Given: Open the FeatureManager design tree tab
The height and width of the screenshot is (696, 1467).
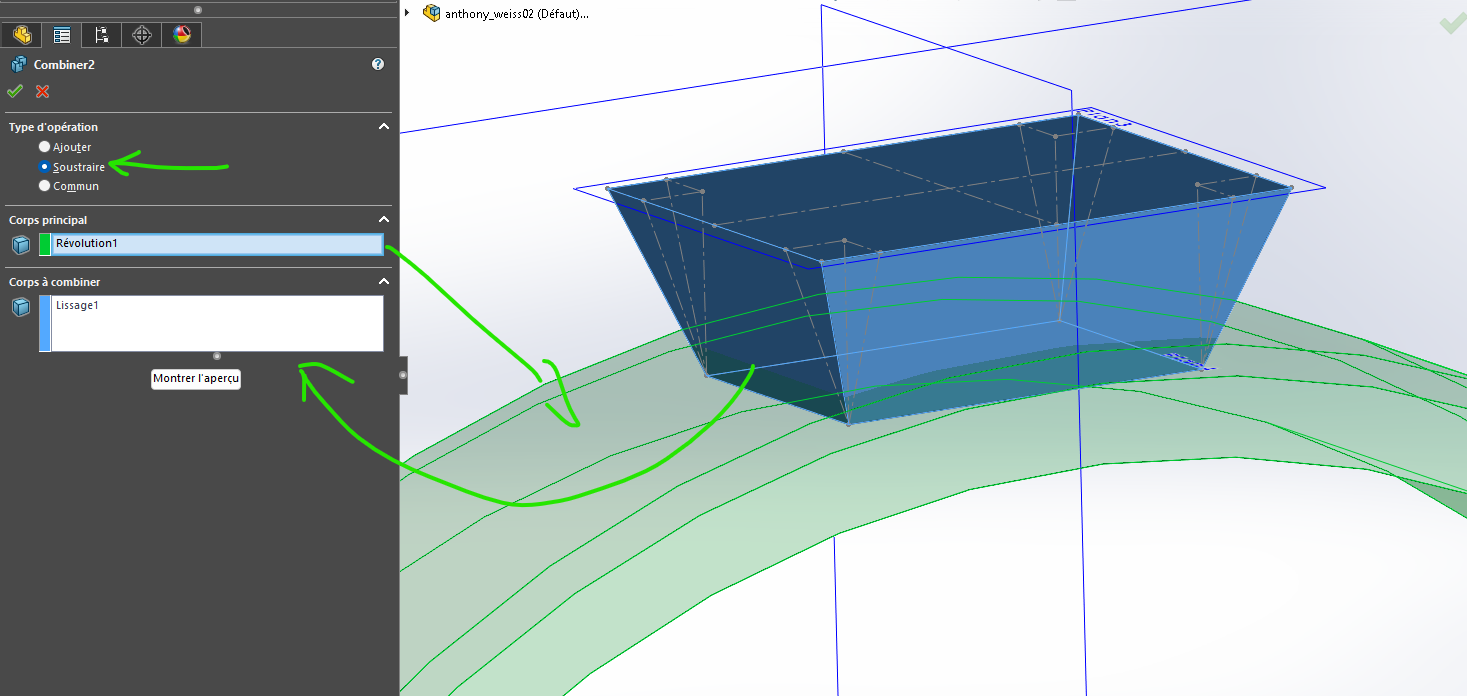Looking at the screenshot, I should click(x=21, y=35).
